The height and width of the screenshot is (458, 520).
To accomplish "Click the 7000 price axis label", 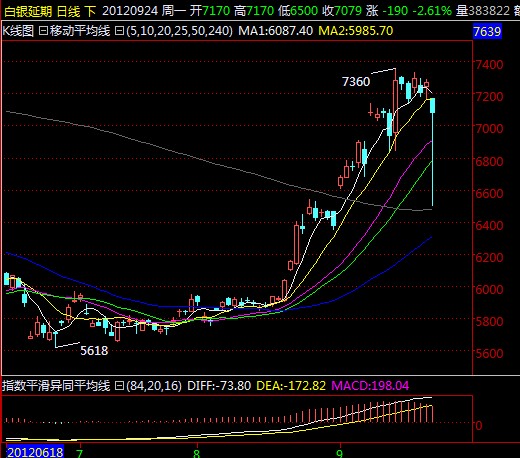I will click(489, 129).
